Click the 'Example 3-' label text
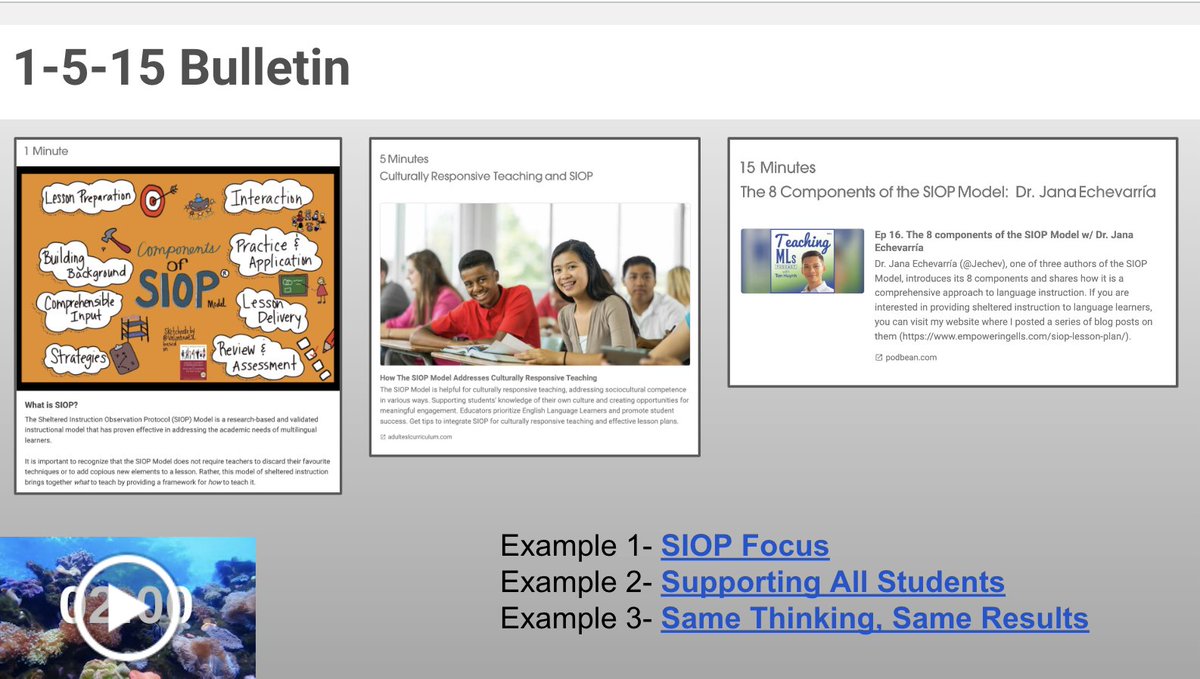 pyautogui.click(x=576, y=618)
